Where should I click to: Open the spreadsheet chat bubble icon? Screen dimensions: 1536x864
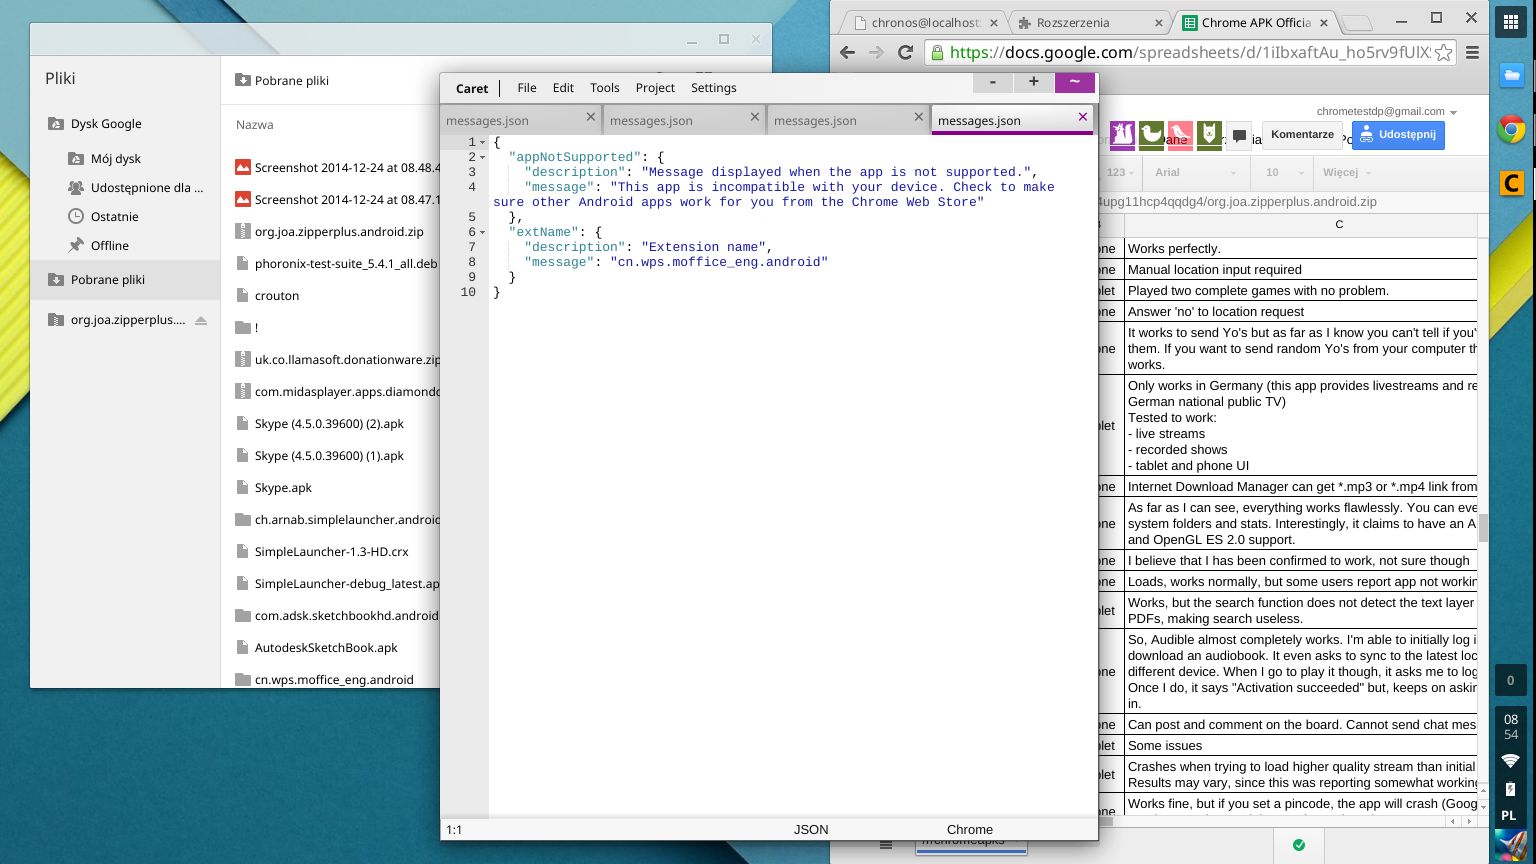[1240, 135]
